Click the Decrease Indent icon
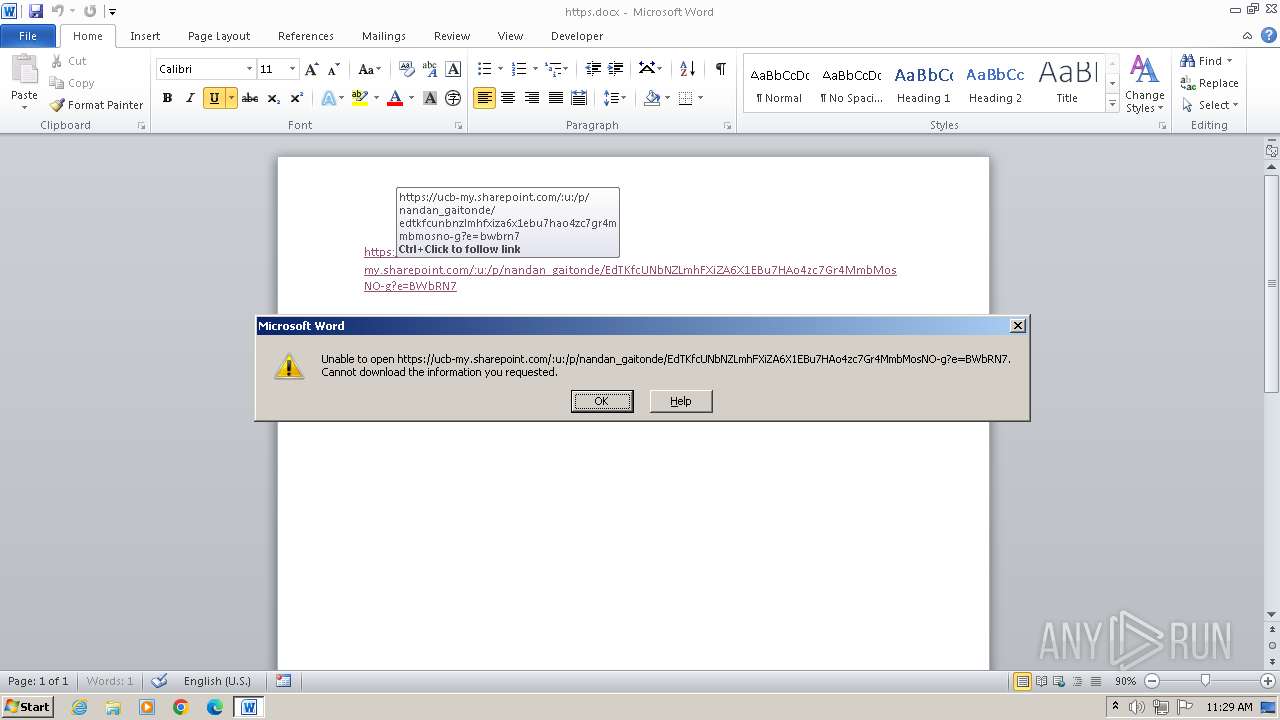 coord(593,69)
